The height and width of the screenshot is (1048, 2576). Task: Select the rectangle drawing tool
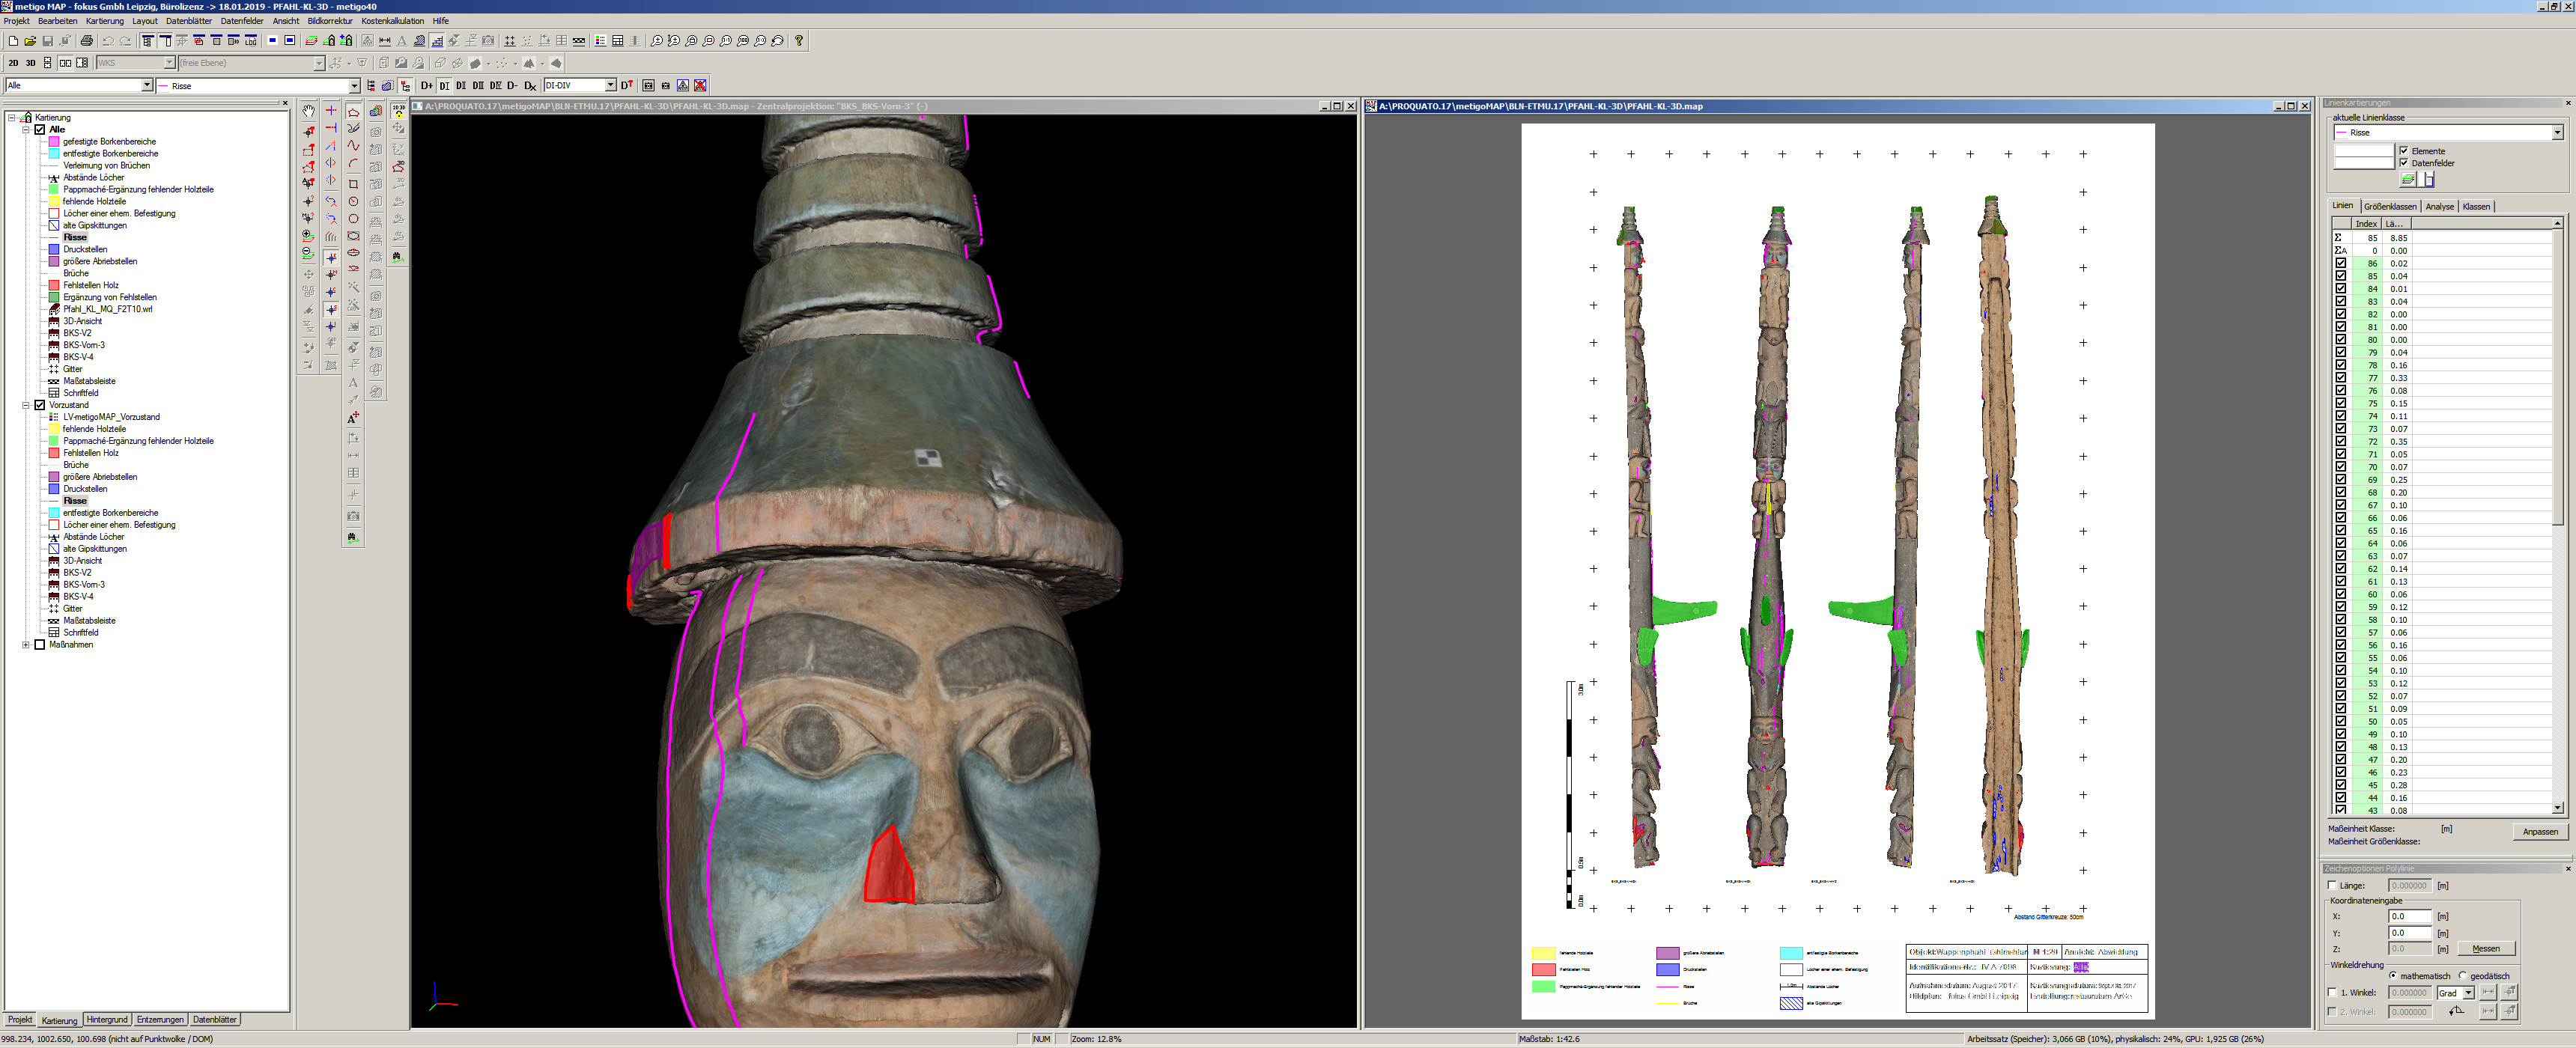[353, 184]
